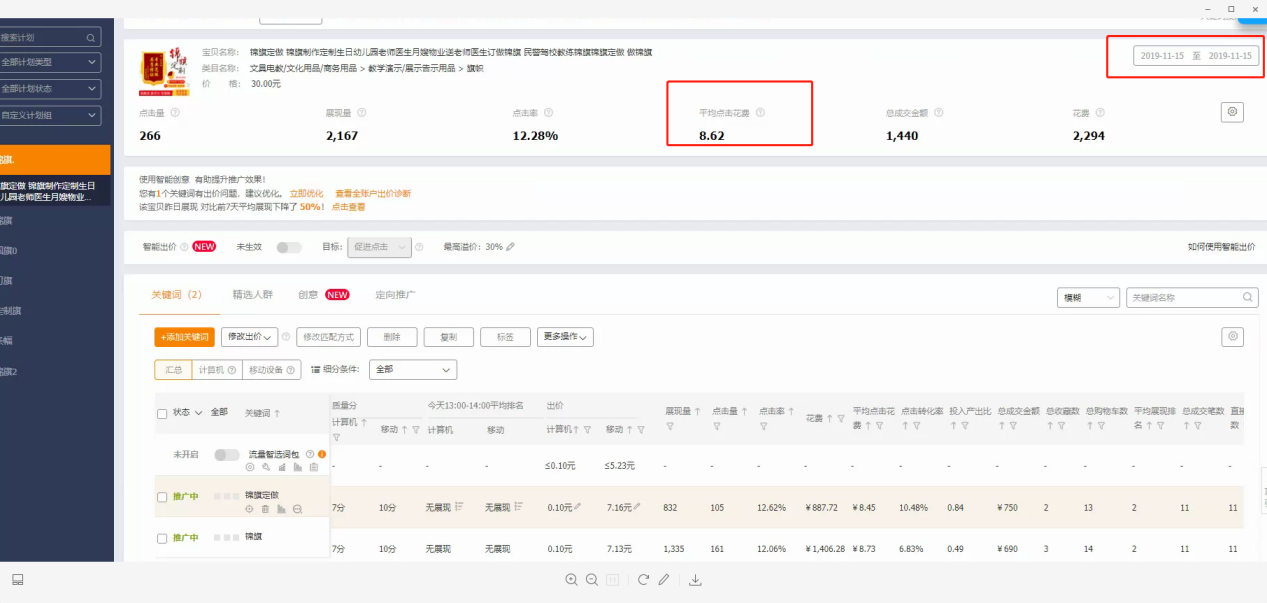Toggle the 智能出价 未生效 switch

[x=288, y=247]
